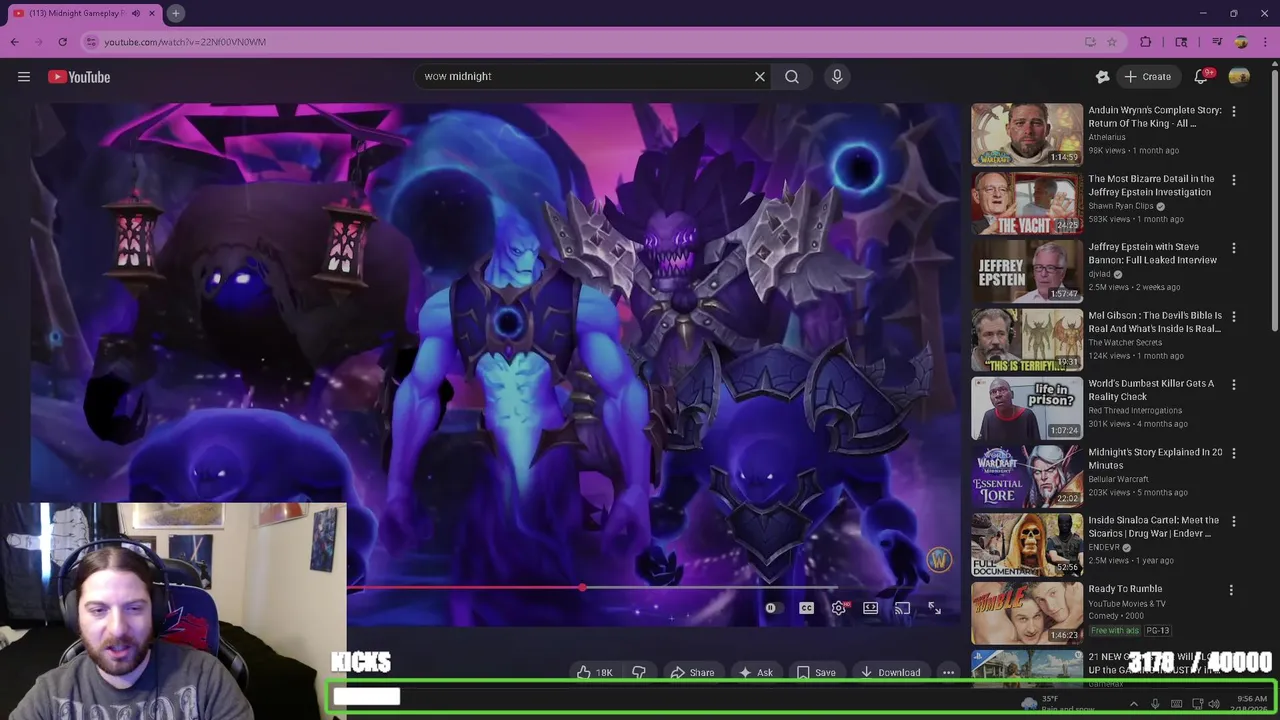Open YouTube notifications bell
The image size is (1280, 720).
coord(1201,76)
